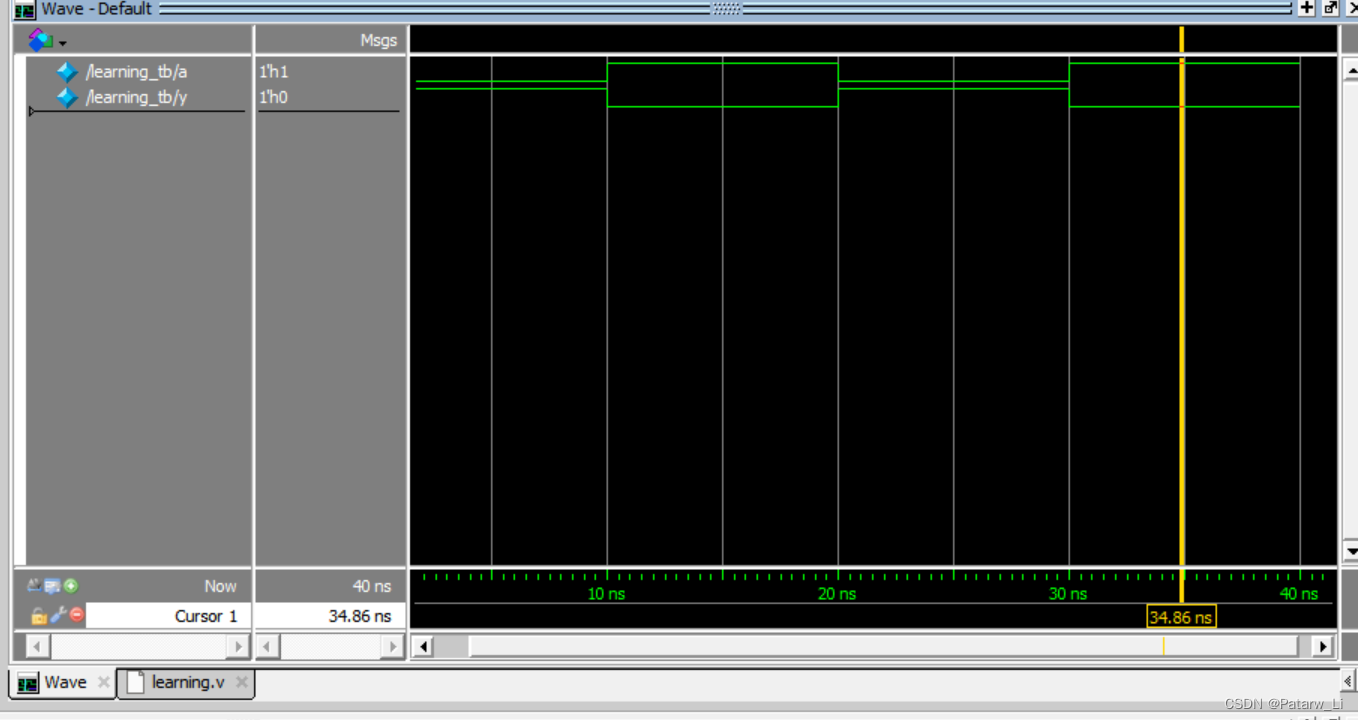Click the right arrow of the horizontal scrollbar

(1325, 646)
